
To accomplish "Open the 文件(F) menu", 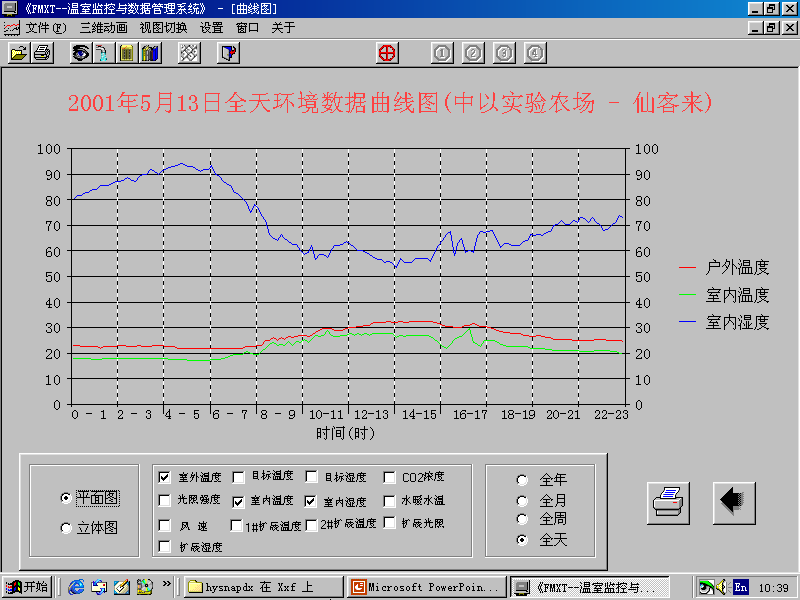I will click(46, 28).
